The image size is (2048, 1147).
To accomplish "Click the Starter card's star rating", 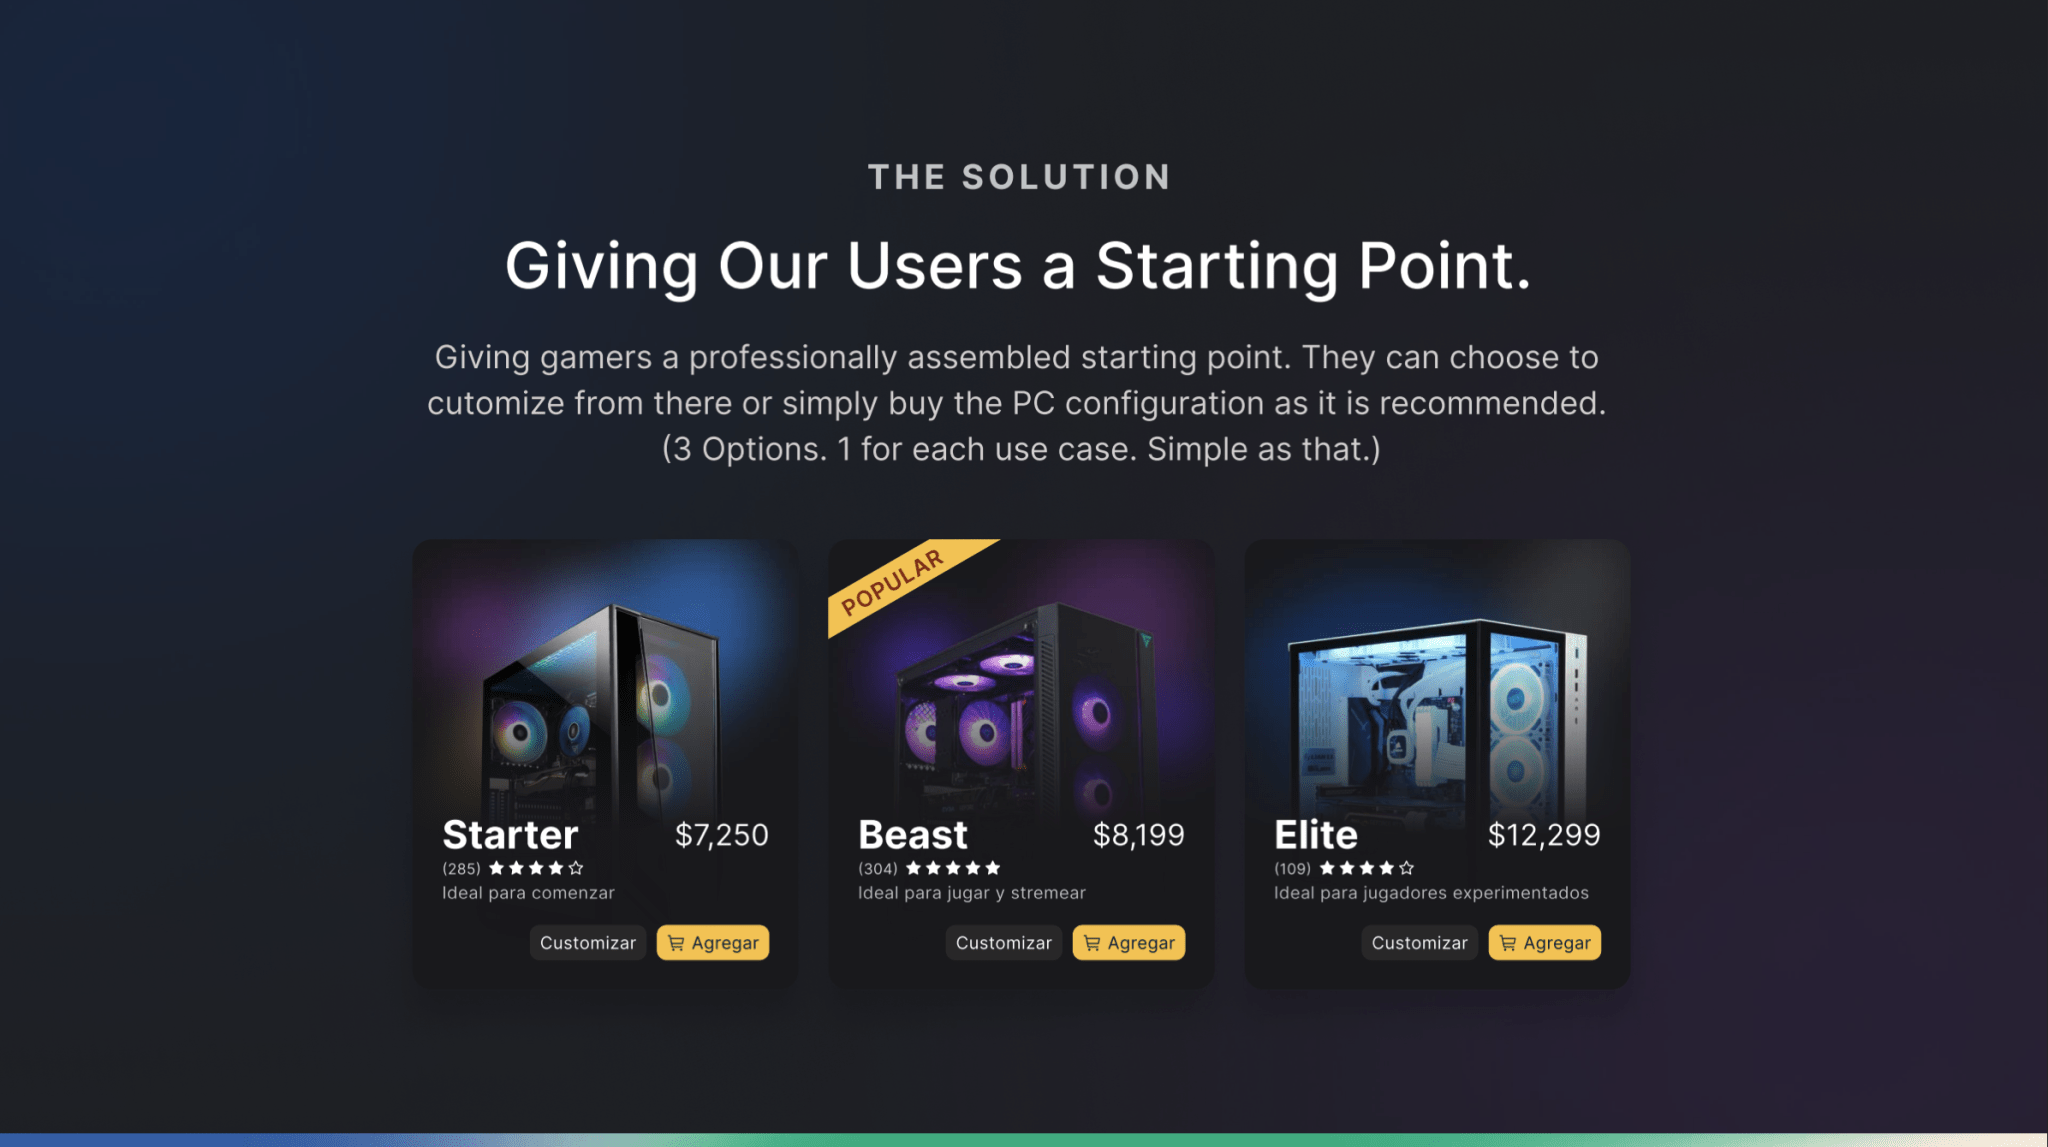I will click(x=536, y=868).
